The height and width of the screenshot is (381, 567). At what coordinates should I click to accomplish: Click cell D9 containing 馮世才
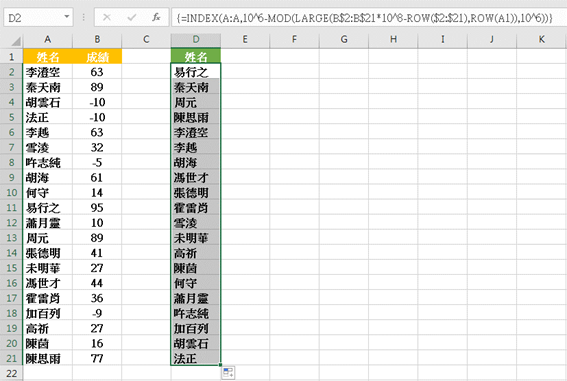tap(196, 177)
